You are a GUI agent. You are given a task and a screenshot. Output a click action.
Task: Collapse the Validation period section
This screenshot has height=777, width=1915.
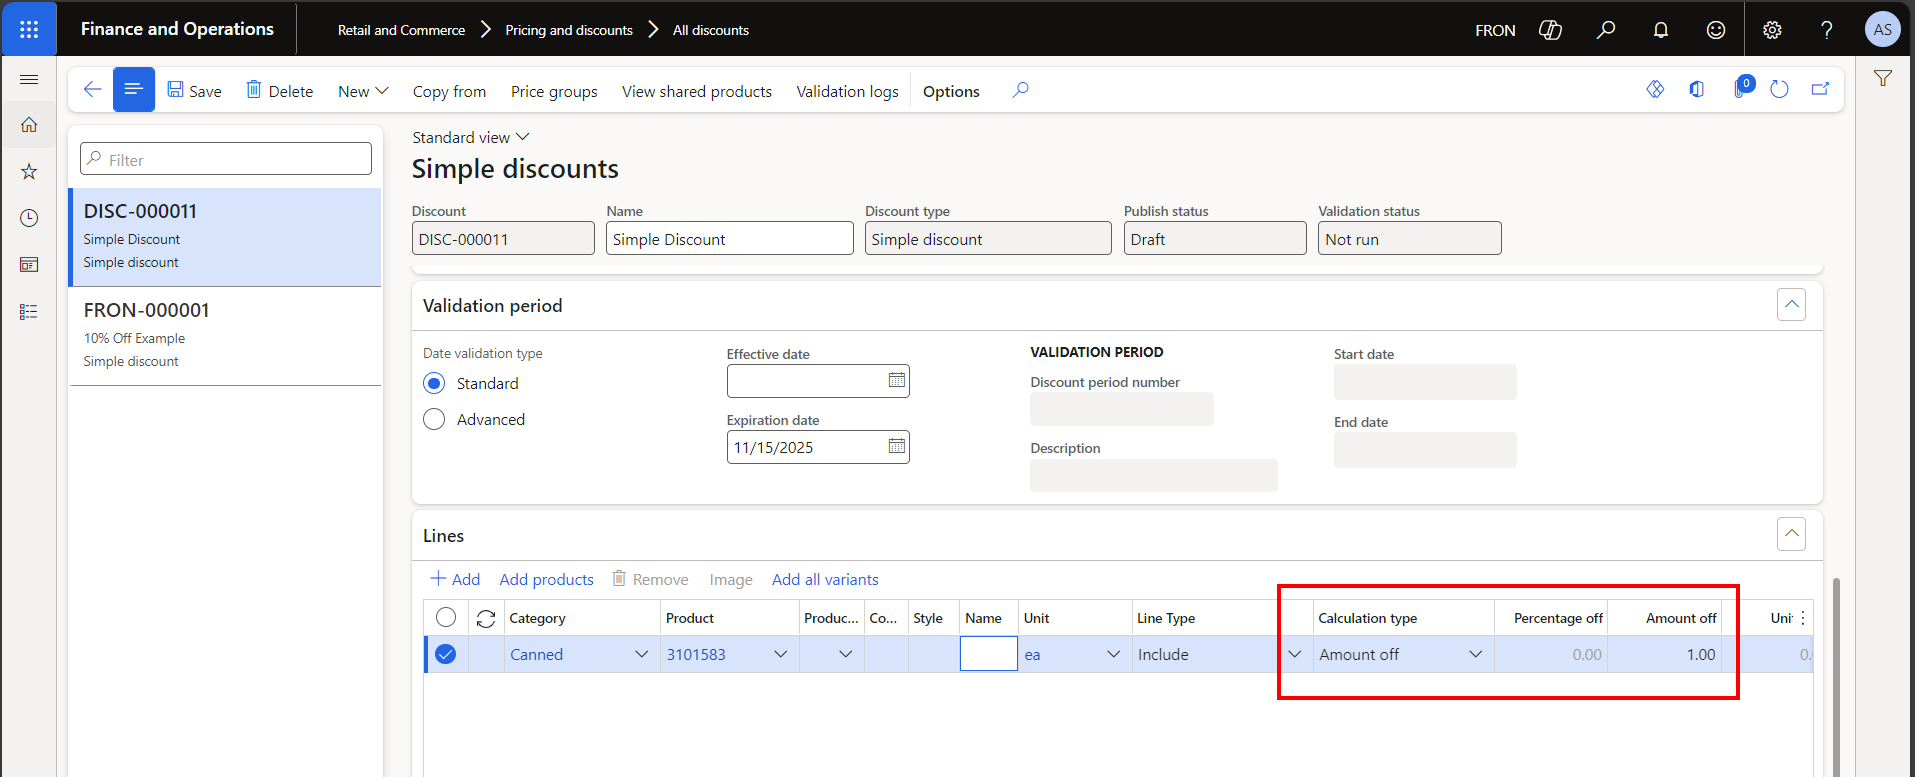(x=1791, y=305)
